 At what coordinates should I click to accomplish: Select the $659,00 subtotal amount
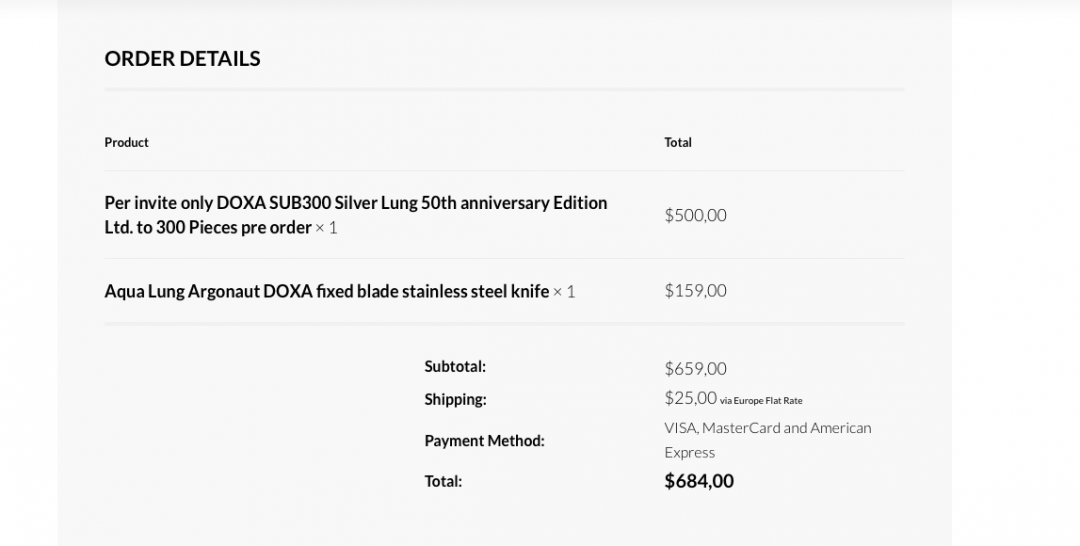pyautogui.click(x=695, y=369)
